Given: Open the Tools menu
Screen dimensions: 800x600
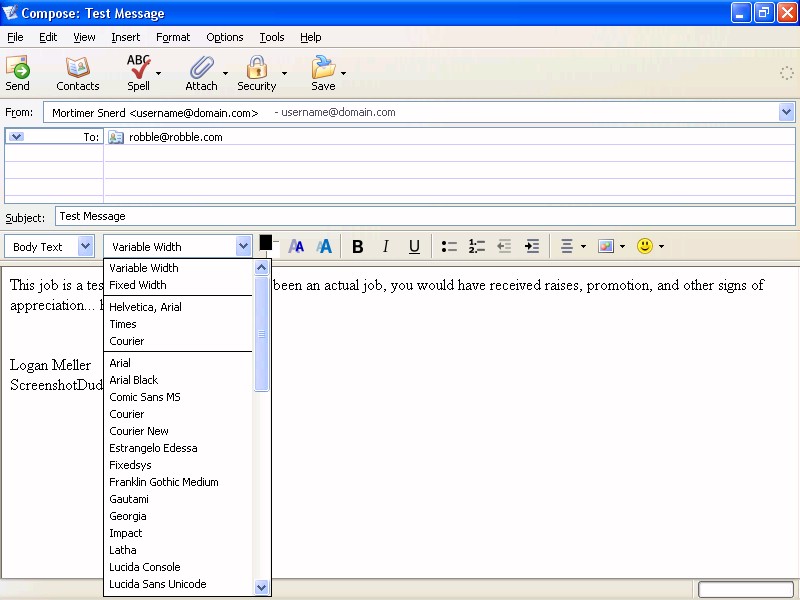Looking at the screenshot, I should pos(272,37).
